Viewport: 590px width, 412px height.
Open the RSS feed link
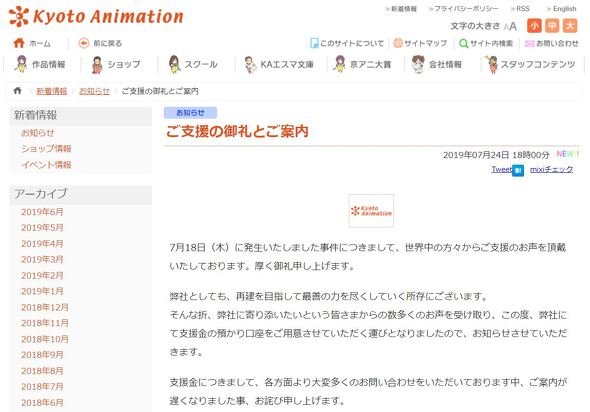pos(520,9)
